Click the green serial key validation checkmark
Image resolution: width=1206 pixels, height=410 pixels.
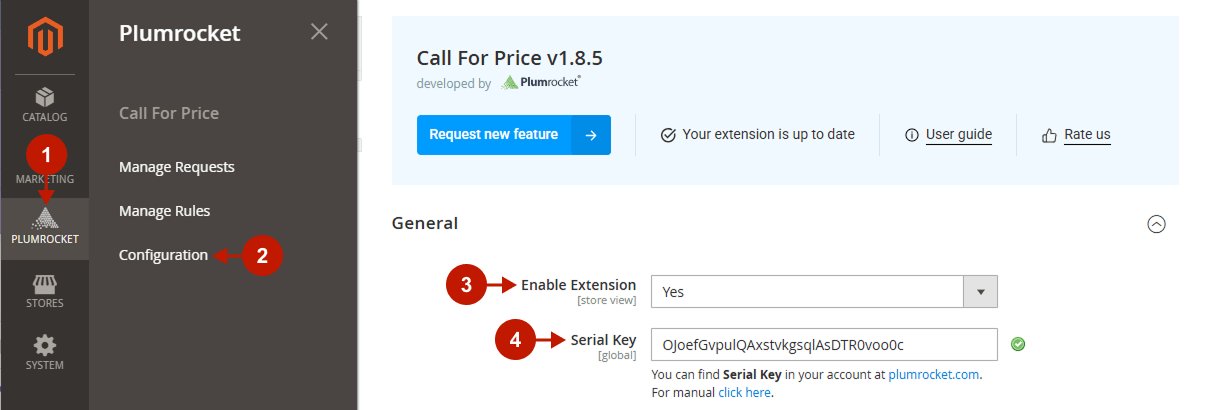tap(1018, 344)
